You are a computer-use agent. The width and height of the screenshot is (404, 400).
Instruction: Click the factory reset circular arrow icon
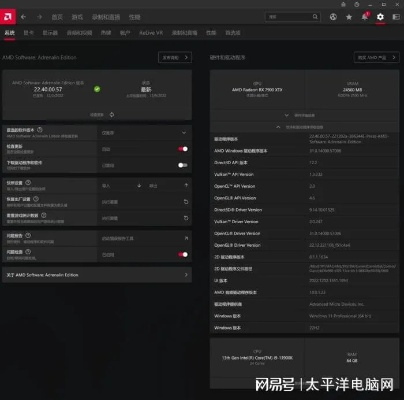186,202
